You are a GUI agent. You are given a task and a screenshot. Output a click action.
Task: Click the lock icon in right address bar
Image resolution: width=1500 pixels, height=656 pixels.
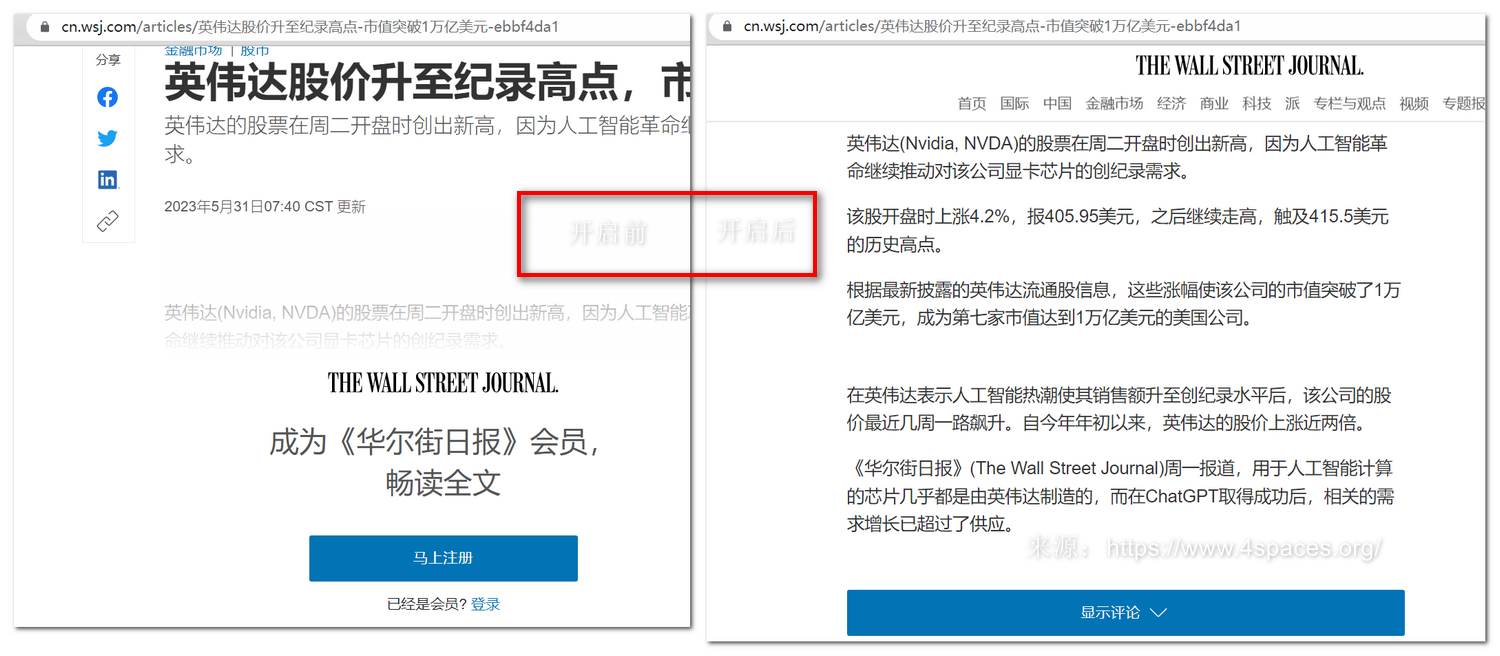click(x=726, y=27)
